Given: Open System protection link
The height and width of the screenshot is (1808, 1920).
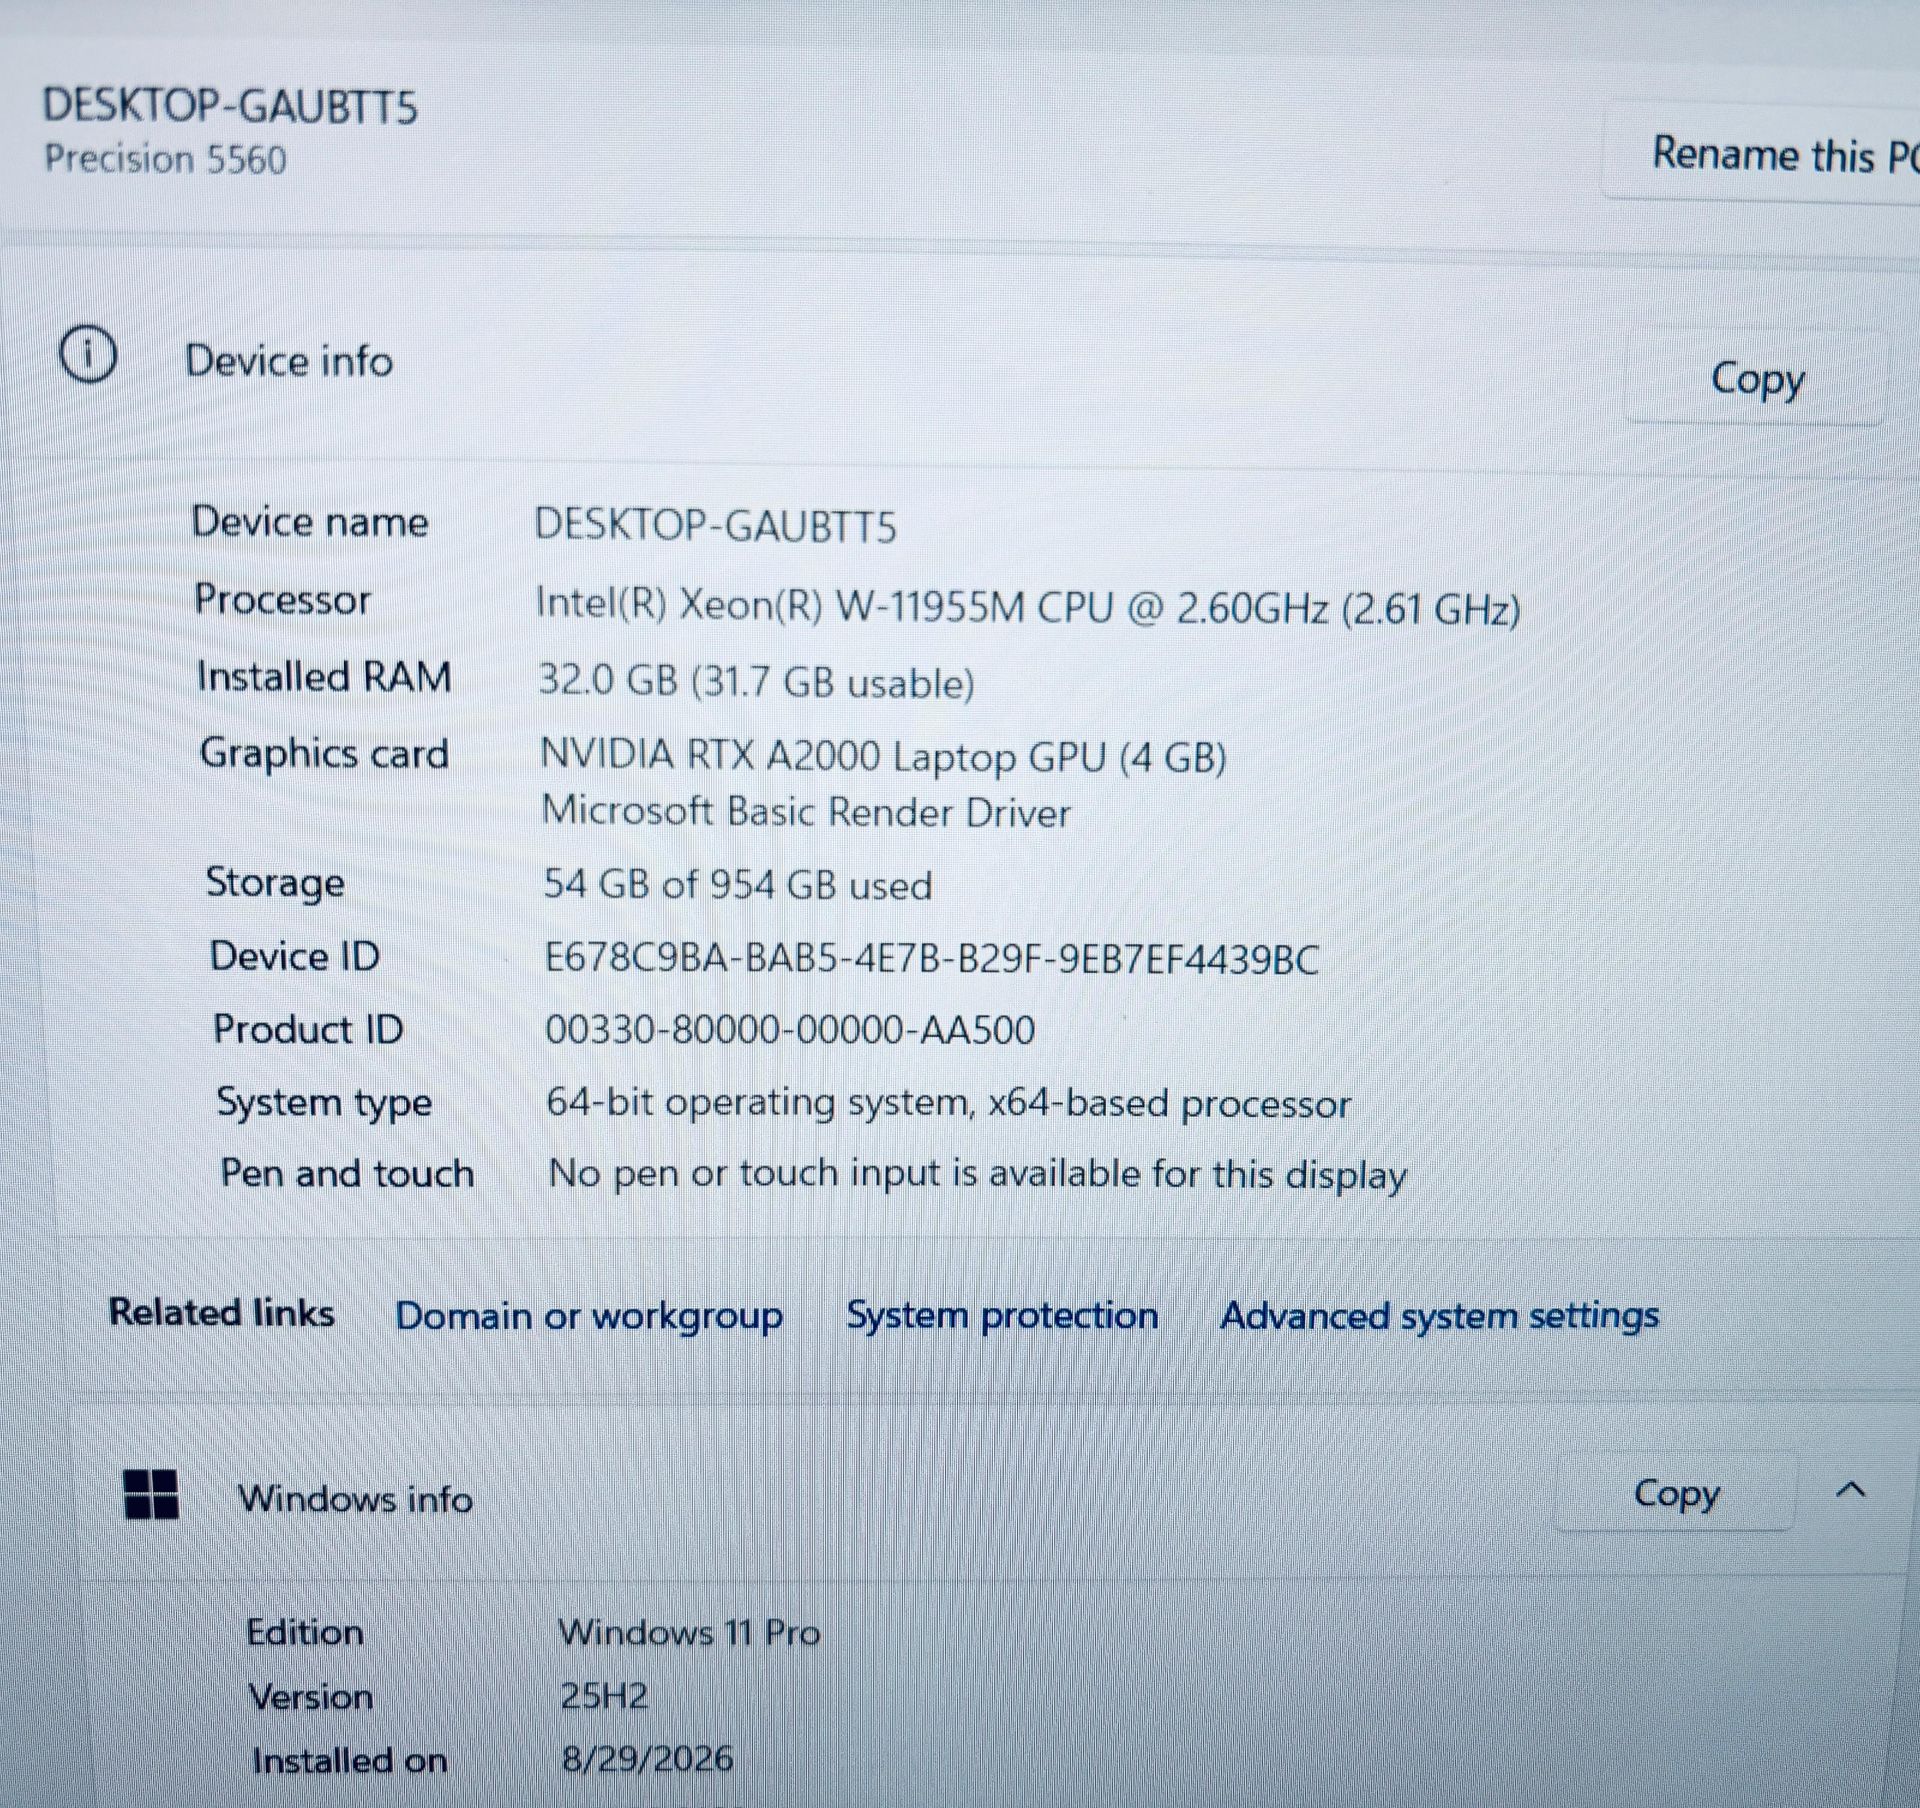Looking at the screenshot, I should [x=1002, y=1315].
